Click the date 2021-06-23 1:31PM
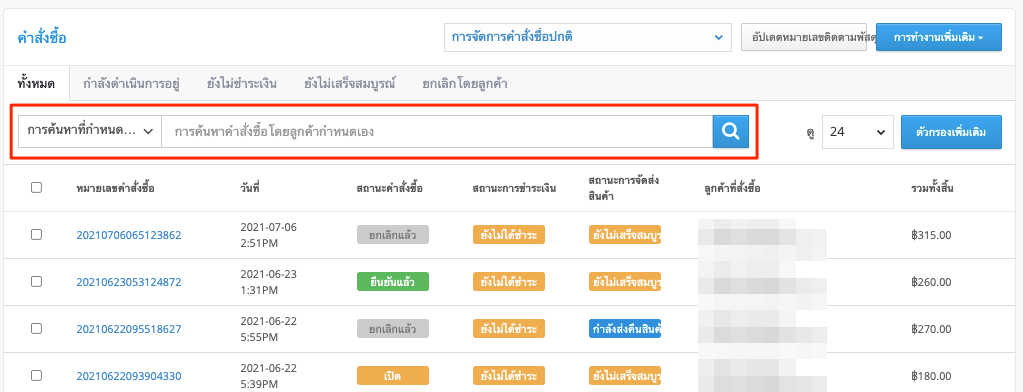This screenshot has height=392, width=1023. (269, 282)
